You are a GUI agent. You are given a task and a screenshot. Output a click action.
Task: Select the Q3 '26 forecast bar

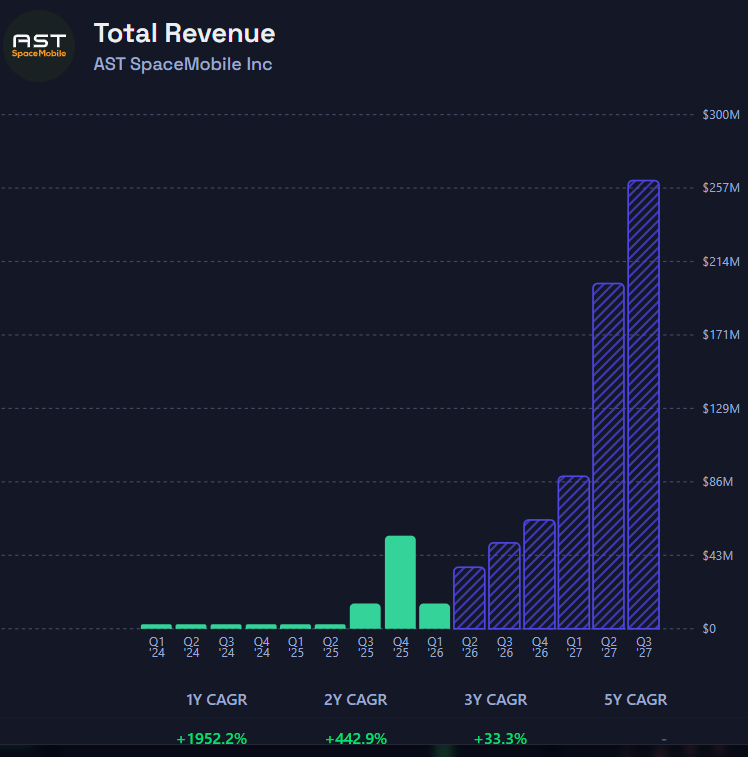point(505,586)
